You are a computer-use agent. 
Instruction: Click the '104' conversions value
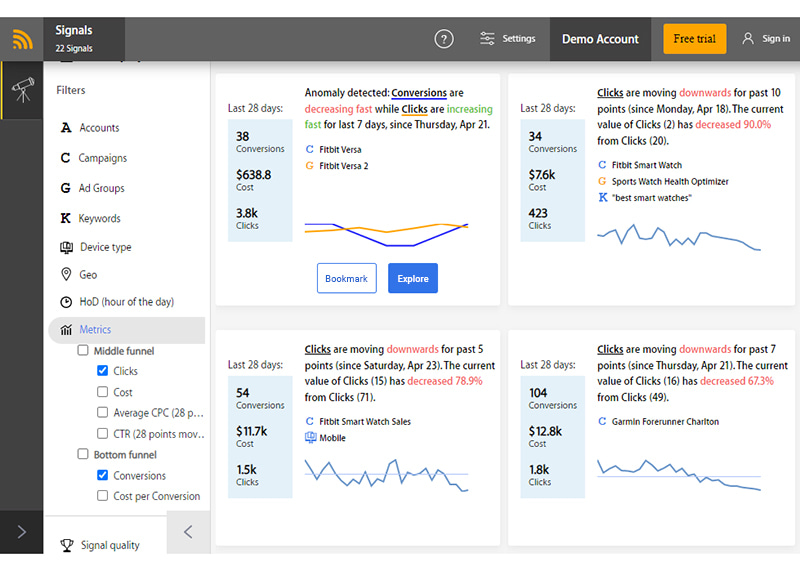(x=538, y=393)
